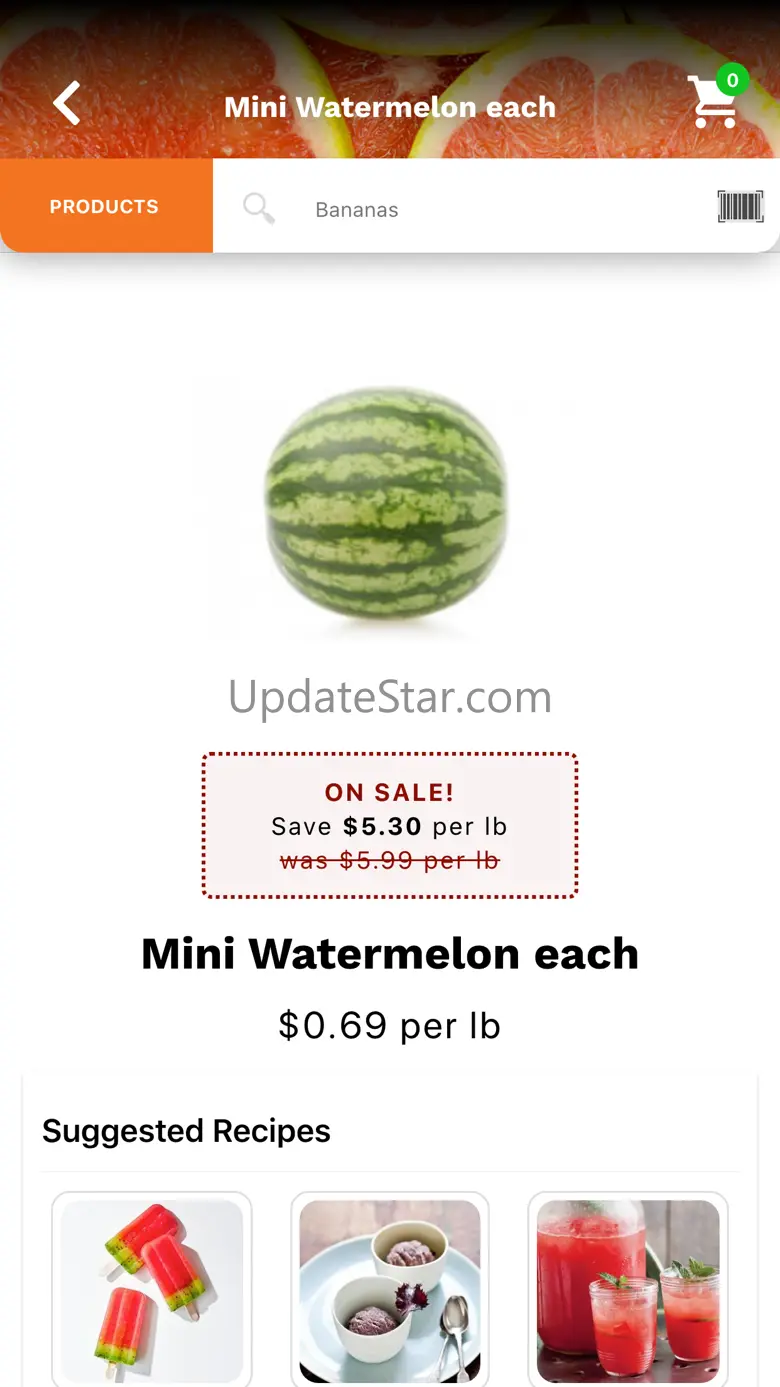
Task: Open the shopping cart
Action: point(713,103)
